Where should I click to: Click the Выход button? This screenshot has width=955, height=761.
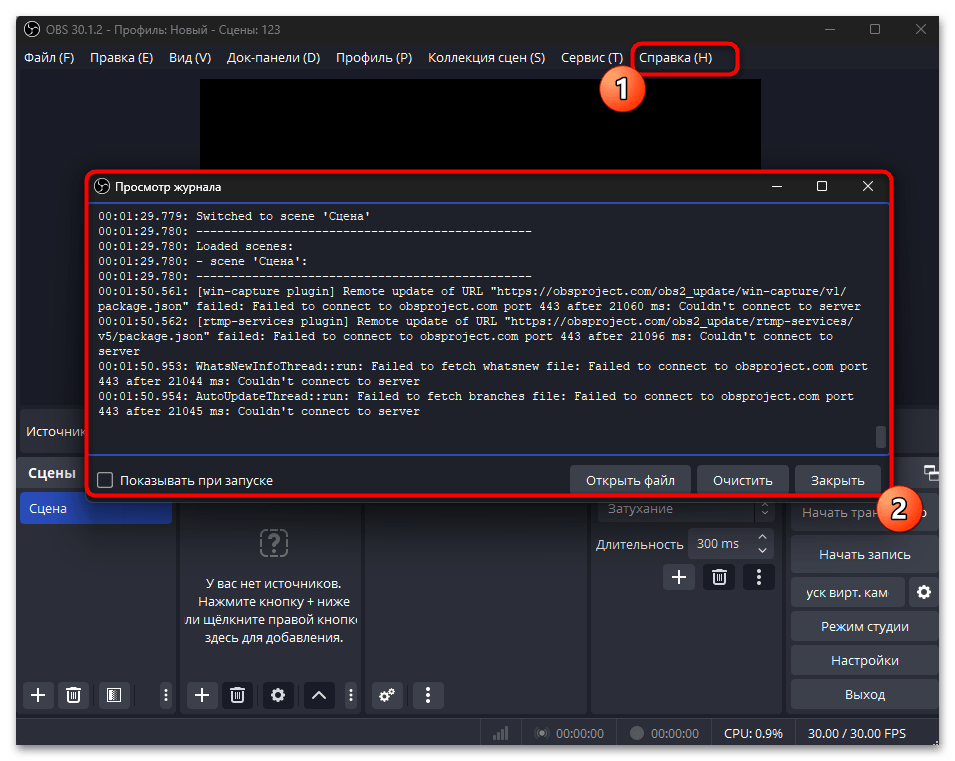pos(864,695)
